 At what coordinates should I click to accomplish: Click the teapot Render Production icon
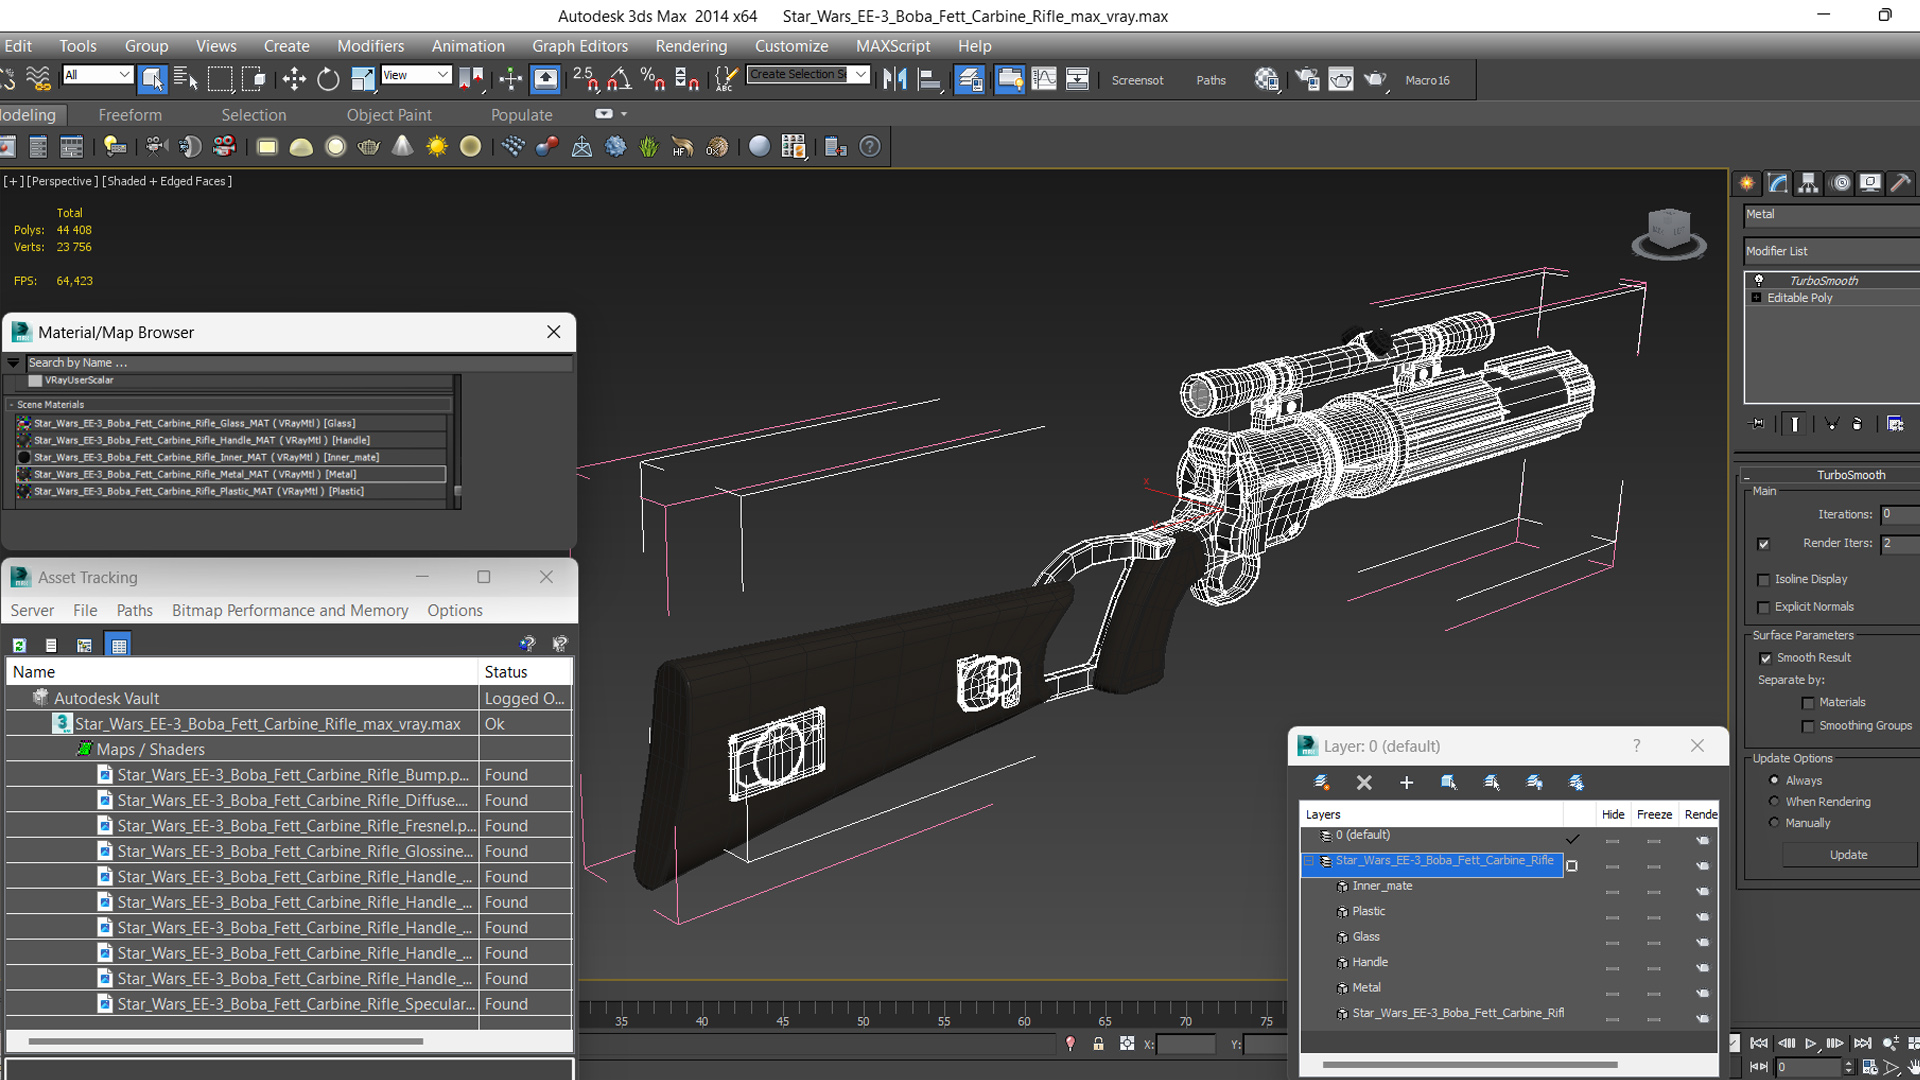(x=1375, y=79)
